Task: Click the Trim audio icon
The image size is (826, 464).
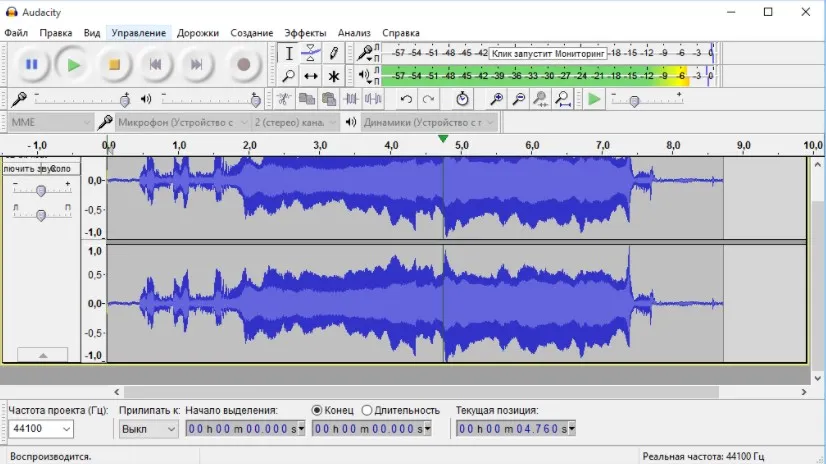Action: [351, 99]
